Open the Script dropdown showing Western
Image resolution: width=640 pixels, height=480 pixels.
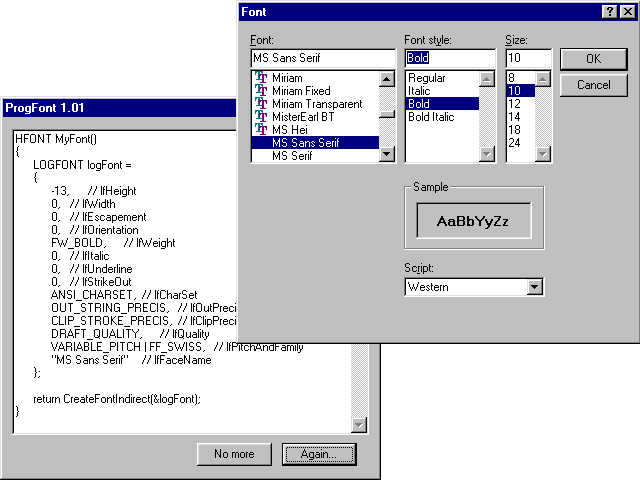534,287
